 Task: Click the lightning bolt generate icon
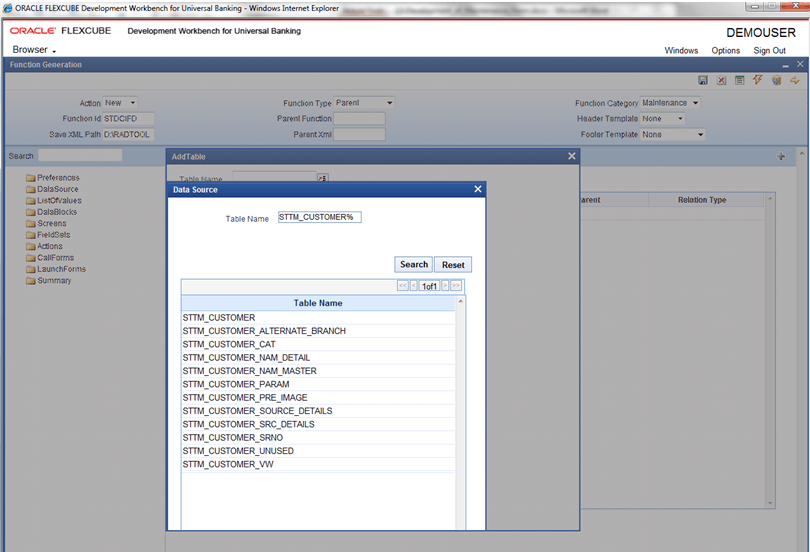point(758,80)
